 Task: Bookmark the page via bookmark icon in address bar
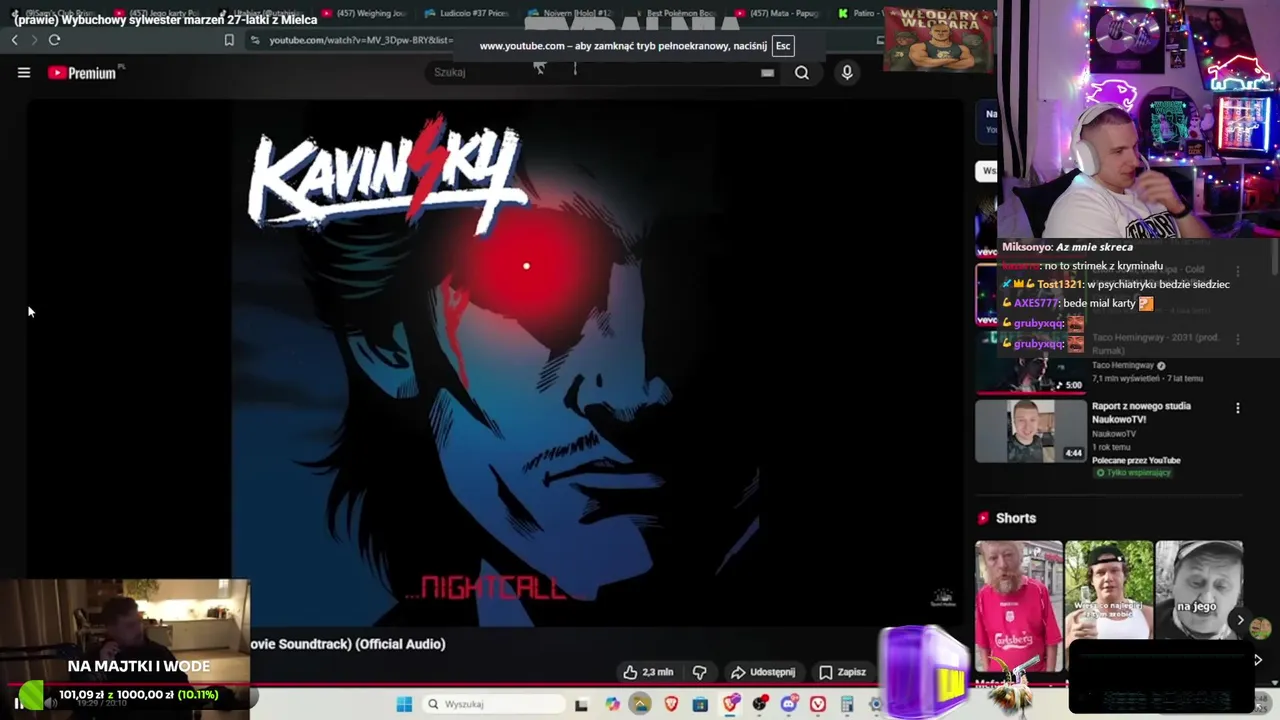click(x=229, y=40)
